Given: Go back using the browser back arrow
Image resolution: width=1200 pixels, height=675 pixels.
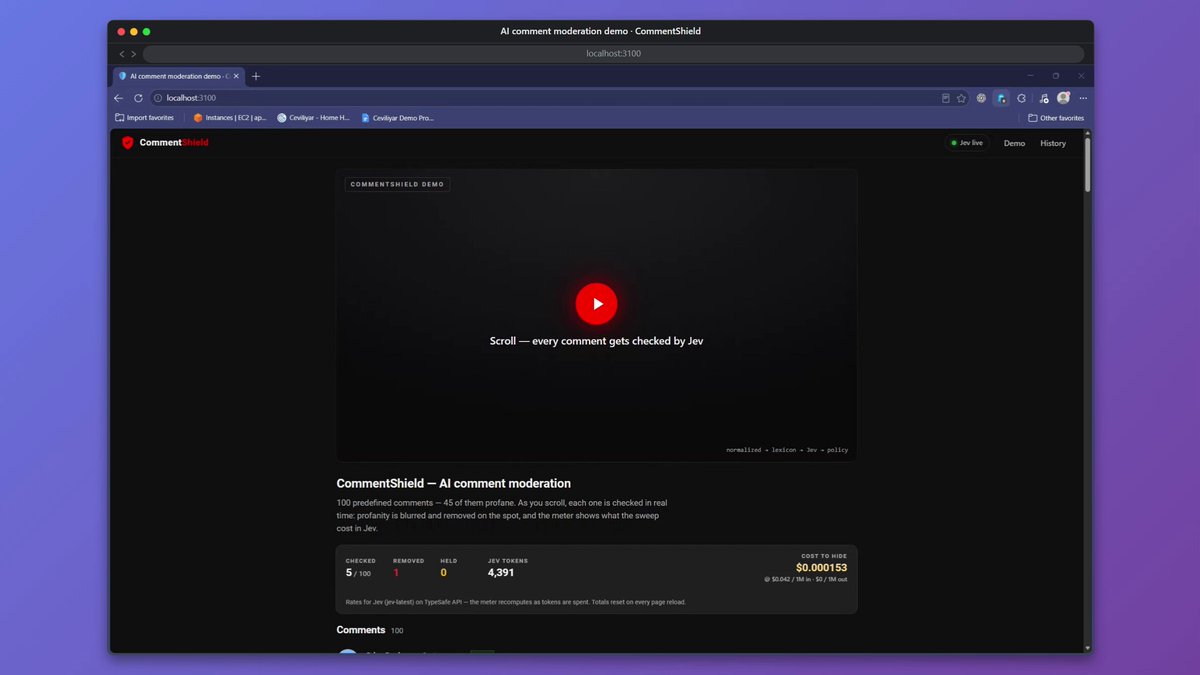Looking at the screenshot, I should pyautogui.click(x=118, y=98).
